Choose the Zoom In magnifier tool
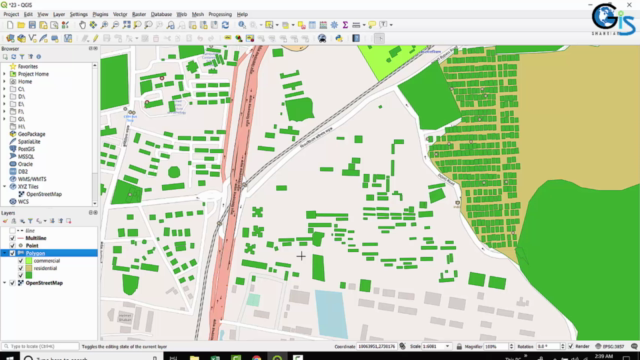The image size is (640, 360). pyautogui.click(x=104, y=25)
